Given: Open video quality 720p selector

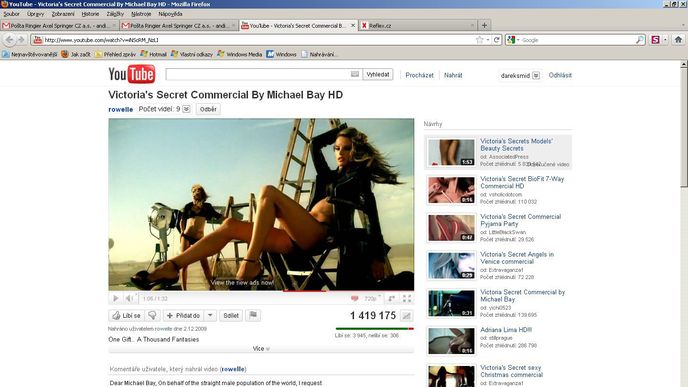Looking at the screenshot, I should (x=372, y=298).
